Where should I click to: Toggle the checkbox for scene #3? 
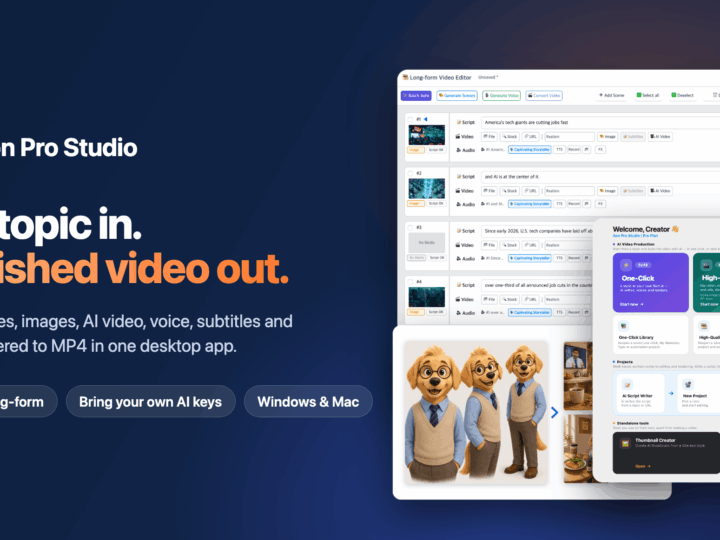410,228
